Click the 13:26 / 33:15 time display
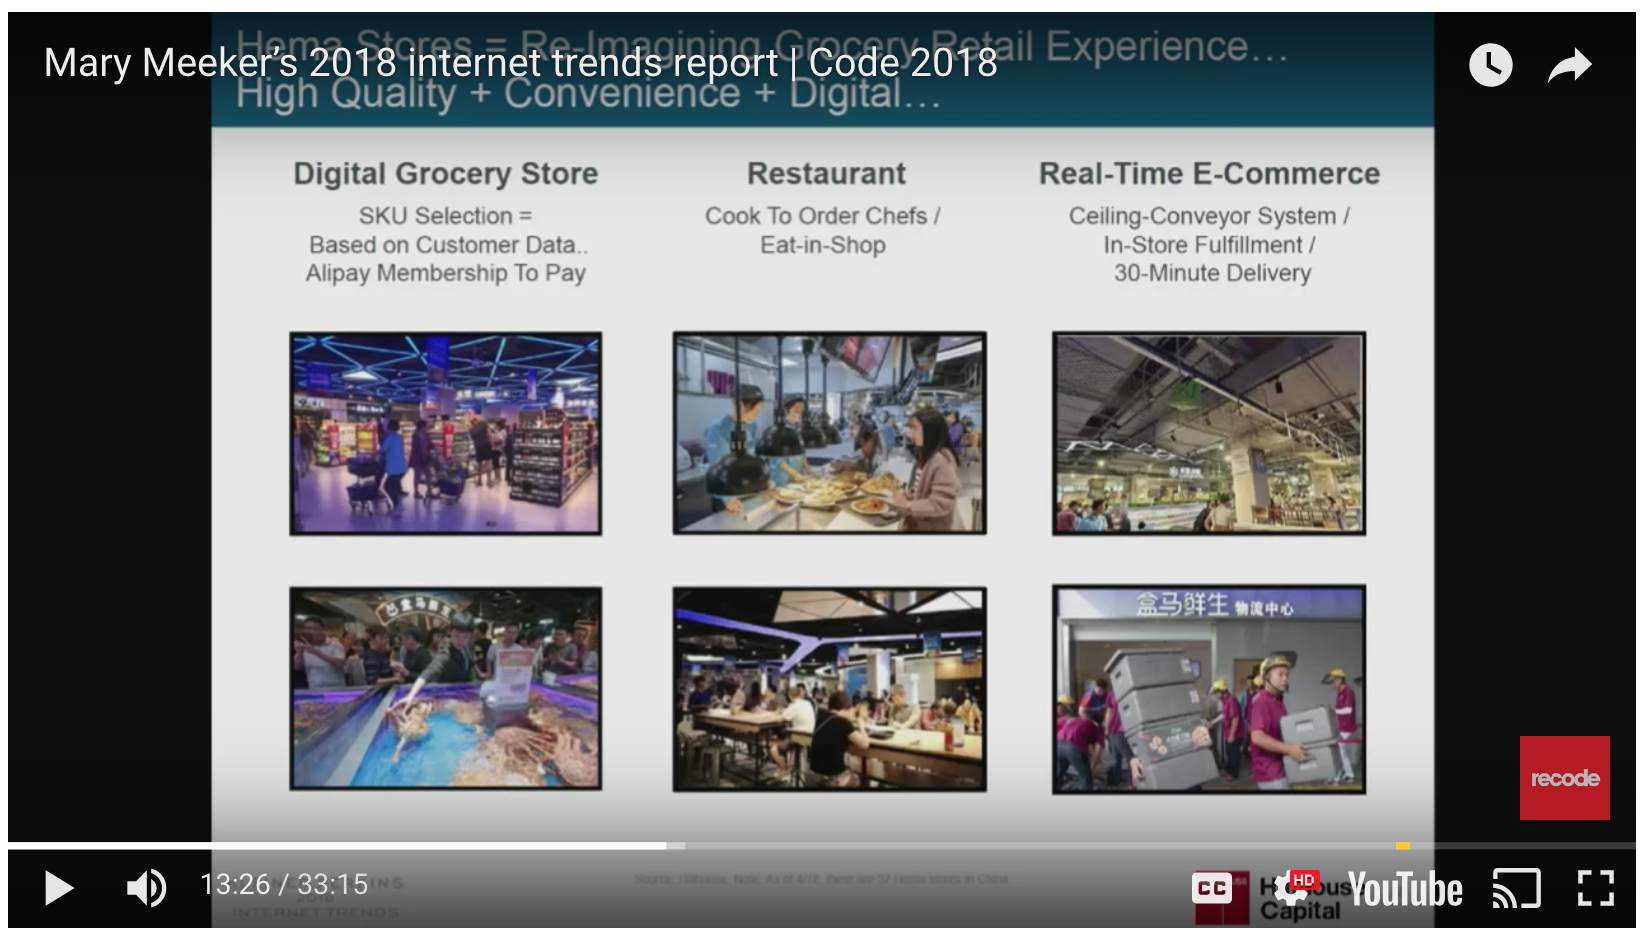Image resolution: width=1644 pixels, height=948 pixels. [x=284, y=885]
